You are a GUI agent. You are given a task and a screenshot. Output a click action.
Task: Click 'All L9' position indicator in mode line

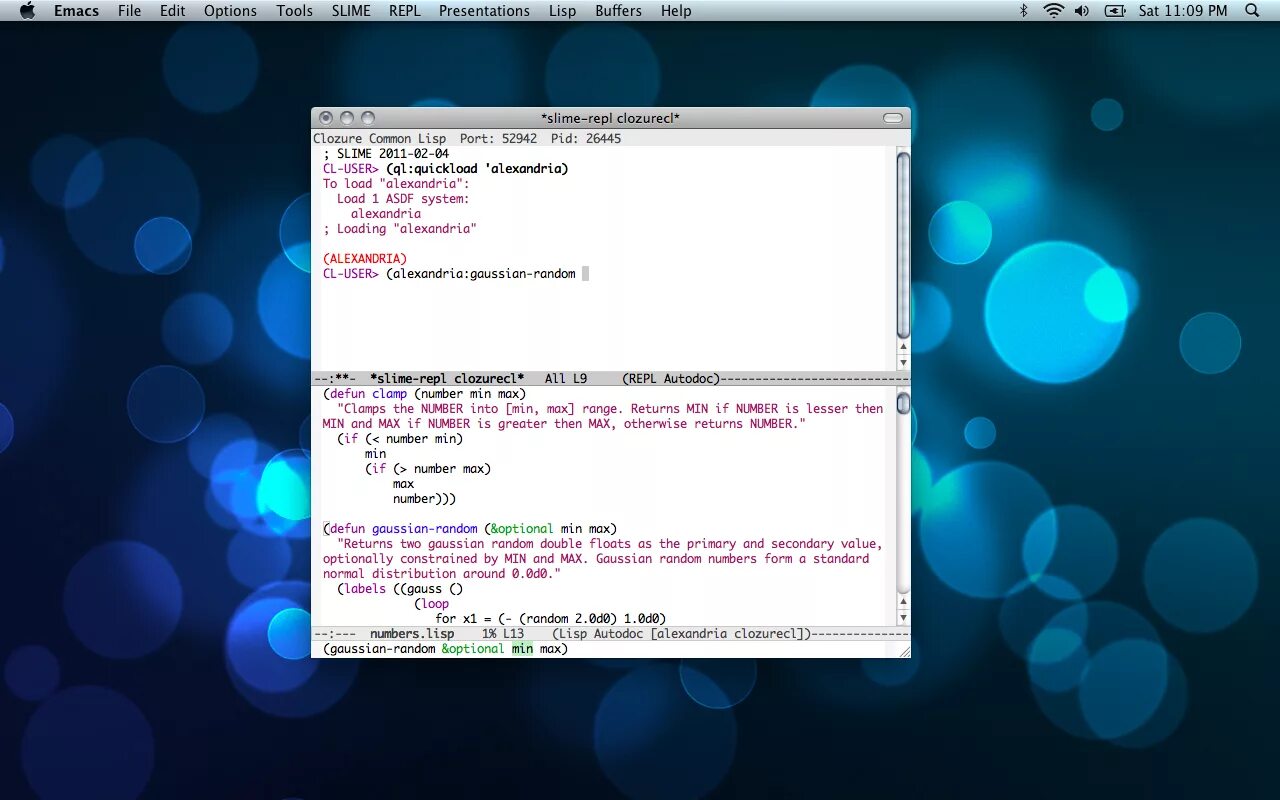click(x=566, y=379)
